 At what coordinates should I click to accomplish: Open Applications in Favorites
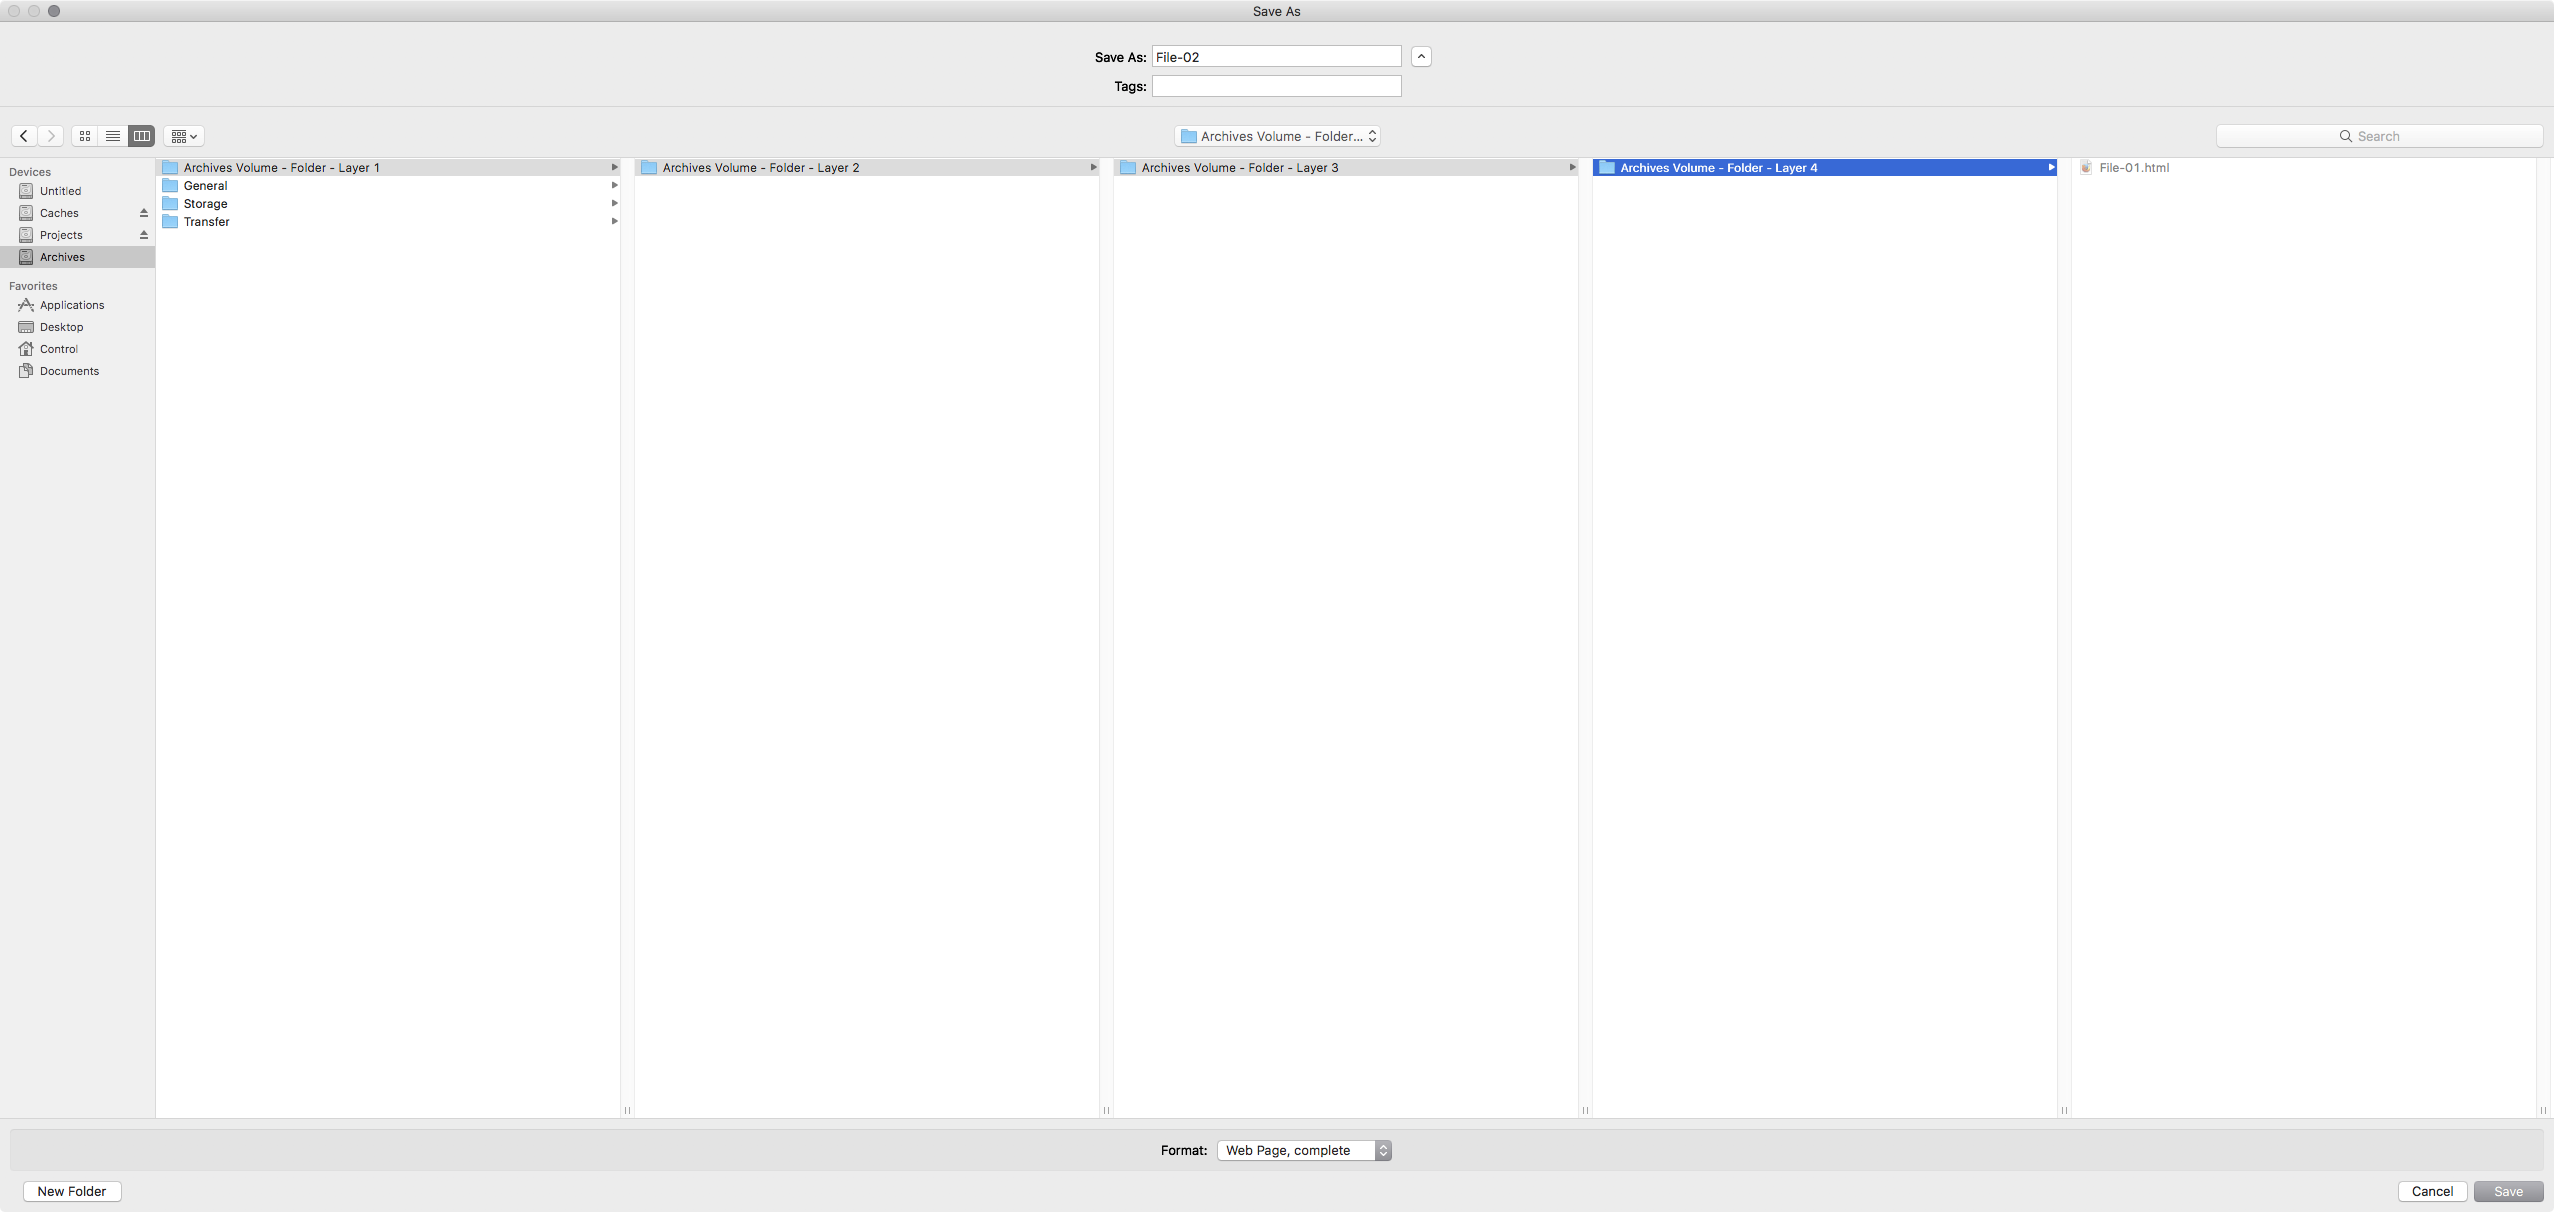[78, 305]
